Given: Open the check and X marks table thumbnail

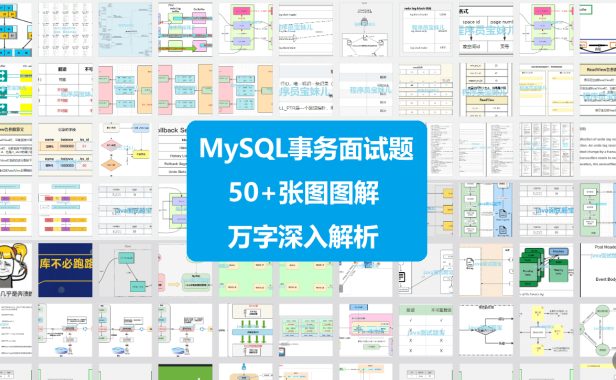Looking at the screenshot, I should tap(426, 330).
